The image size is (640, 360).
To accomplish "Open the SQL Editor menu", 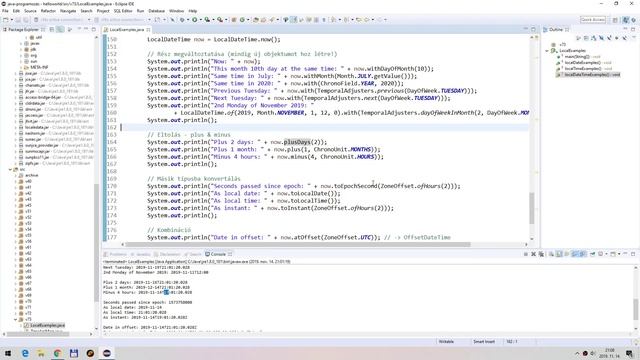I will pos(123,11).
